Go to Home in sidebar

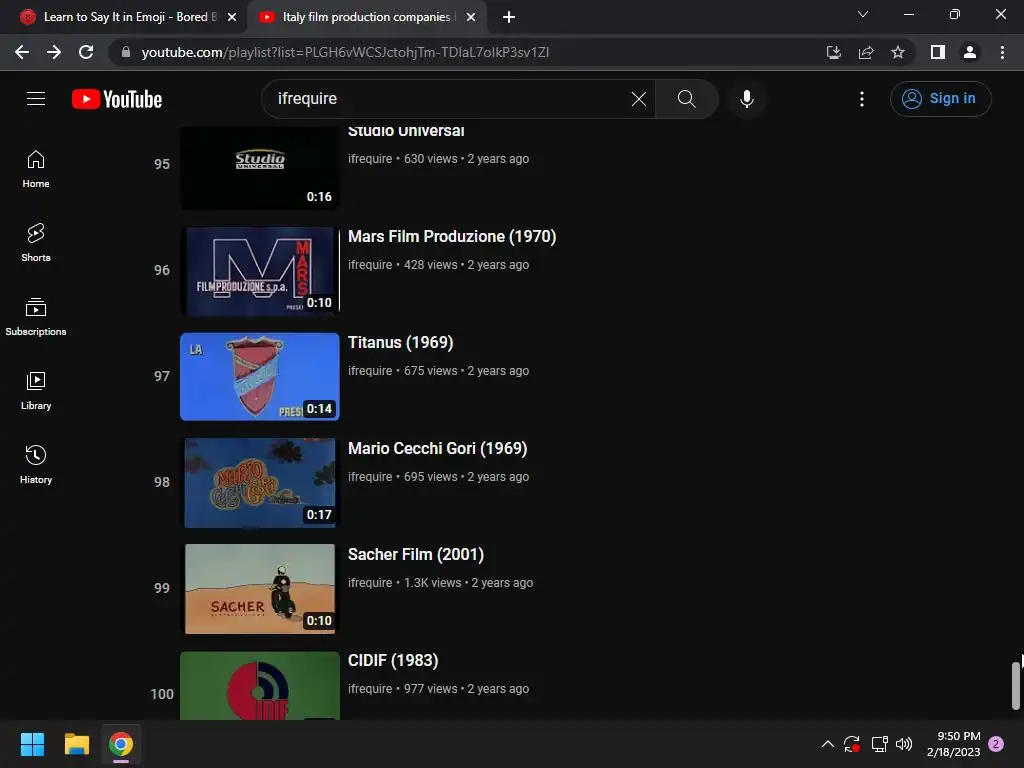click(36, 169)
